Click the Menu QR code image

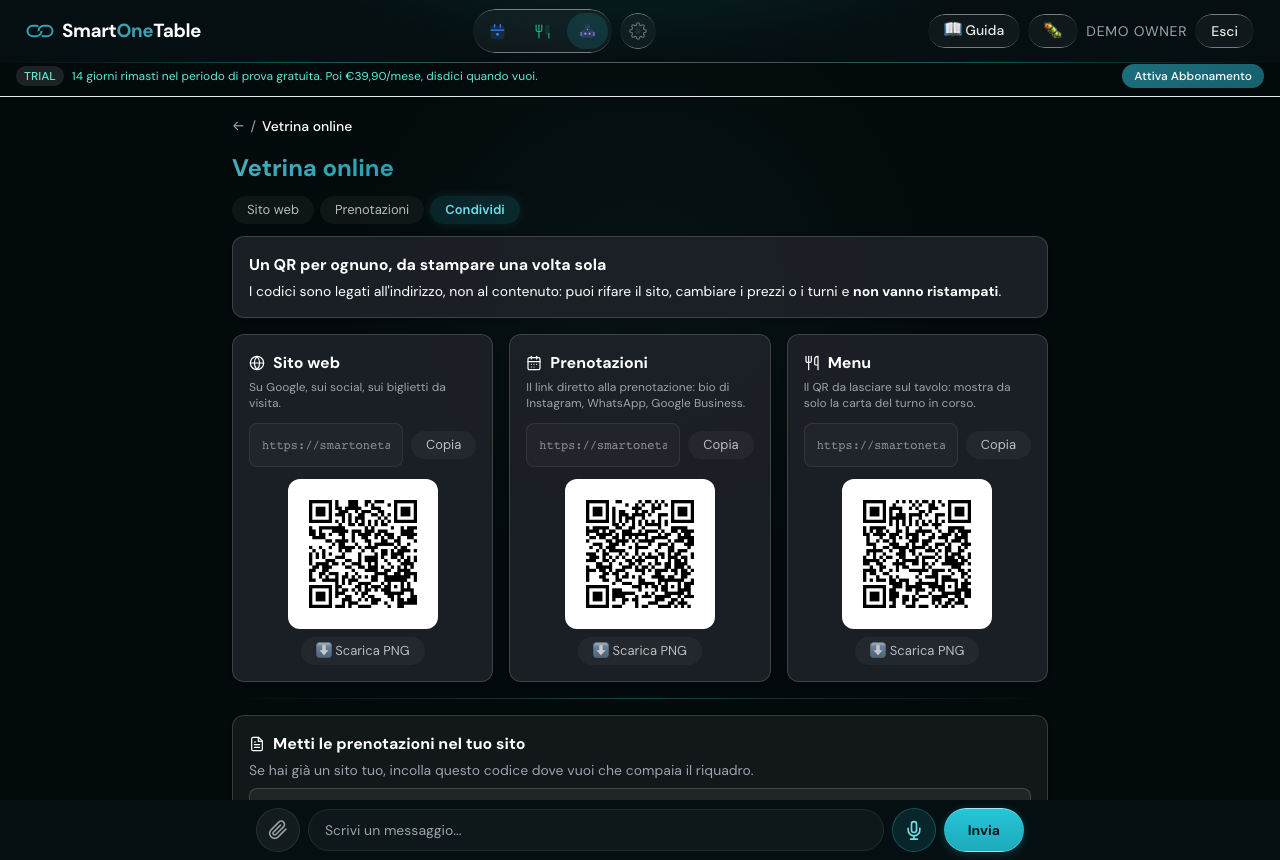pyautogui.click(x=917, y=554)
